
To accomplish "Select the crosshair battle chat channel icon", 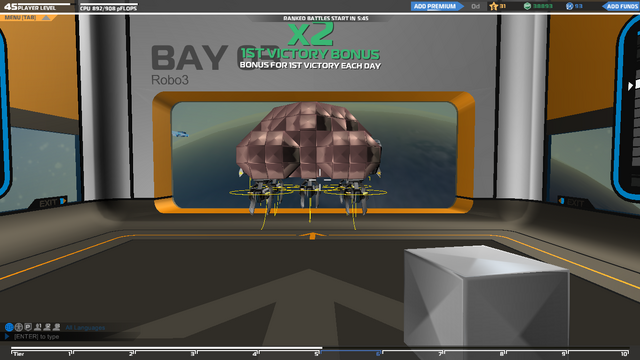I will [x=19, y=327].
